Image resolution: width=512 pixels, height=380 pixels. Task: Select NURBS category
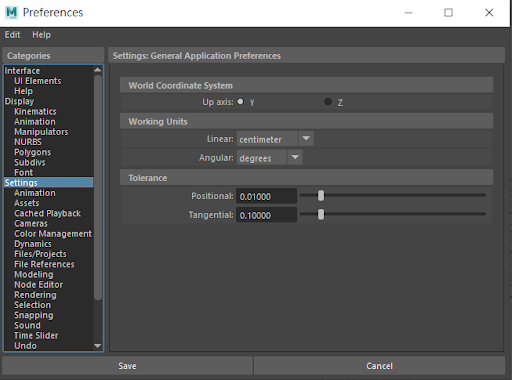(x=28, y=142)
